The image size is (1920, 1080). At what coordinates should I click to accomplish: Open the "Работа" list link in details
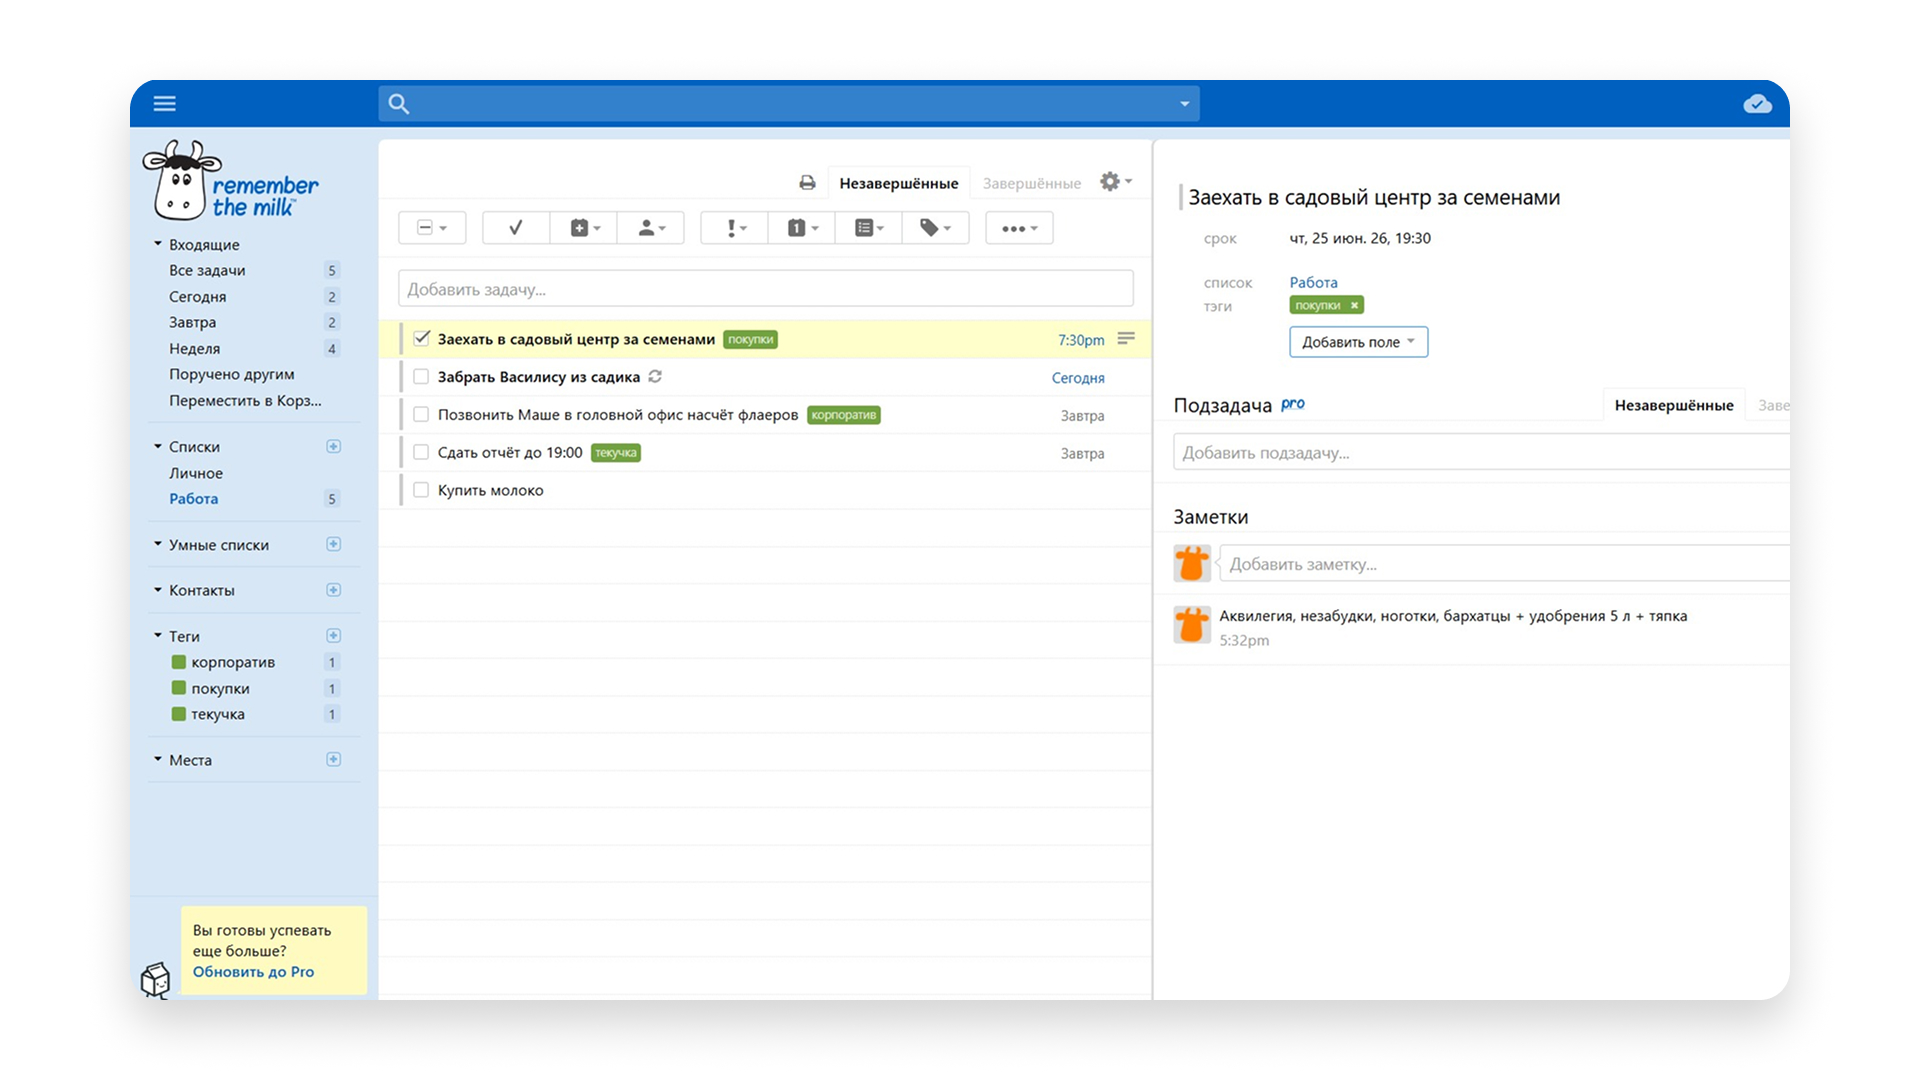click(x=1313, y=283)
